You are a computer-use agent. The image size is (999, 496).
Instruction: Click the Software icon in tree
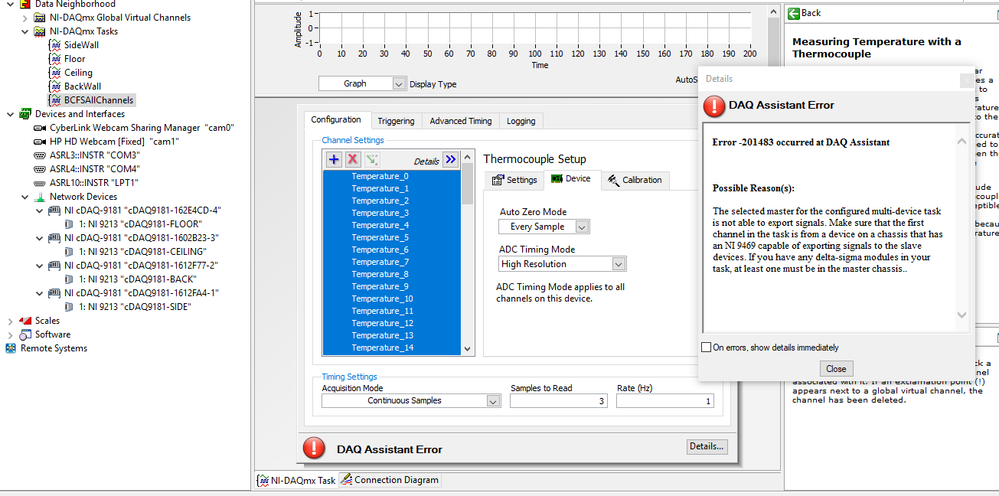coord(25,334)
